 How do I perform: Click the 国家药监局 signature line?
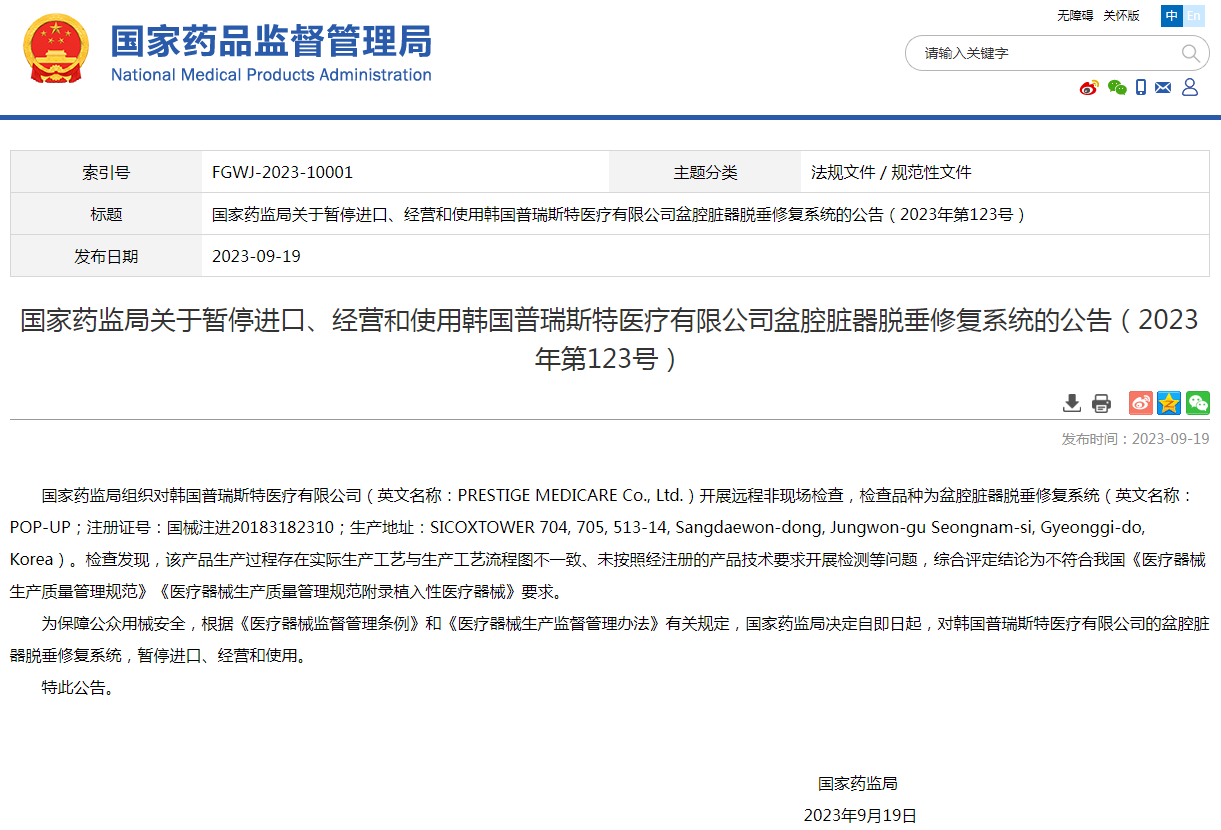coord(858,783)
